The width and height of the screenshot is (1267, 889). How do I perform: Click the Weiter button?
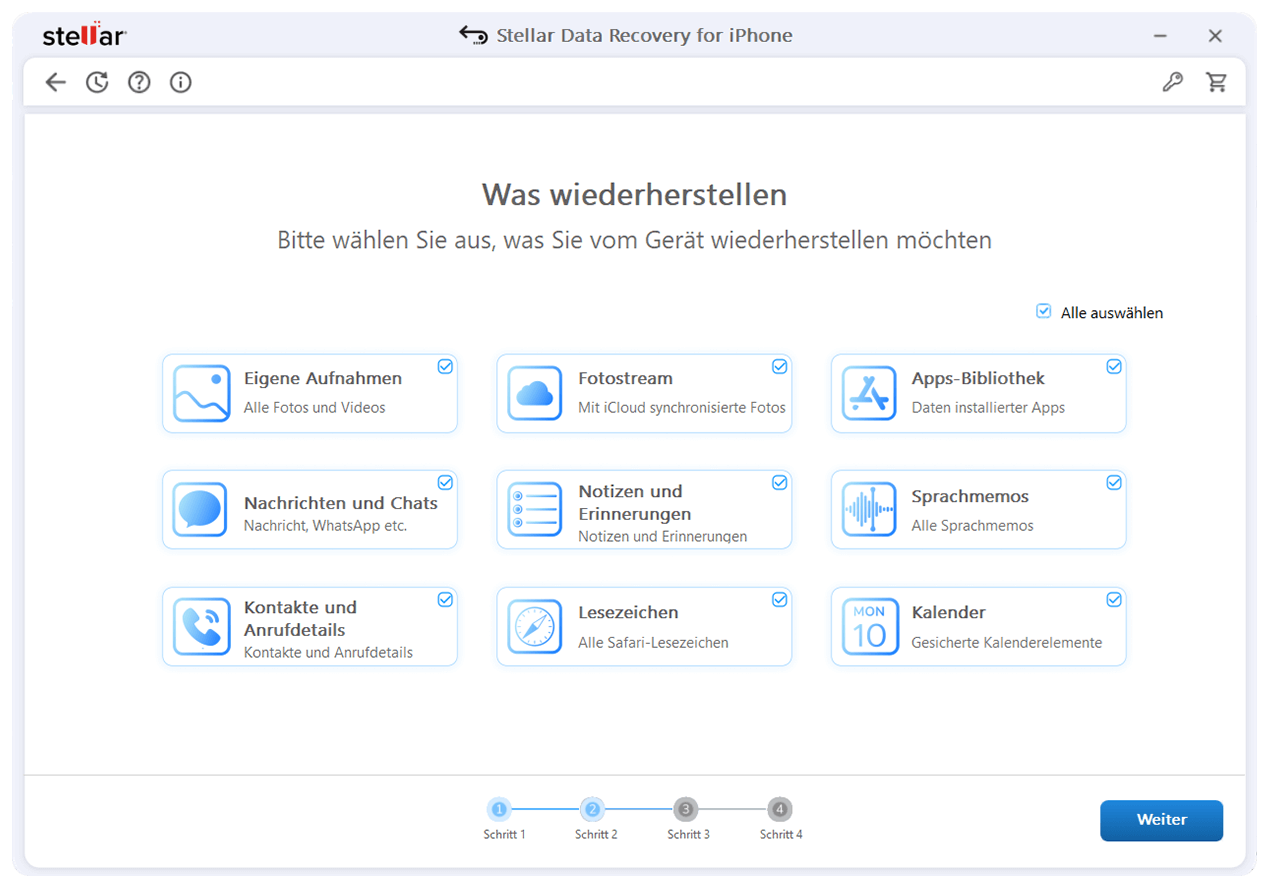pos(1161,820)
